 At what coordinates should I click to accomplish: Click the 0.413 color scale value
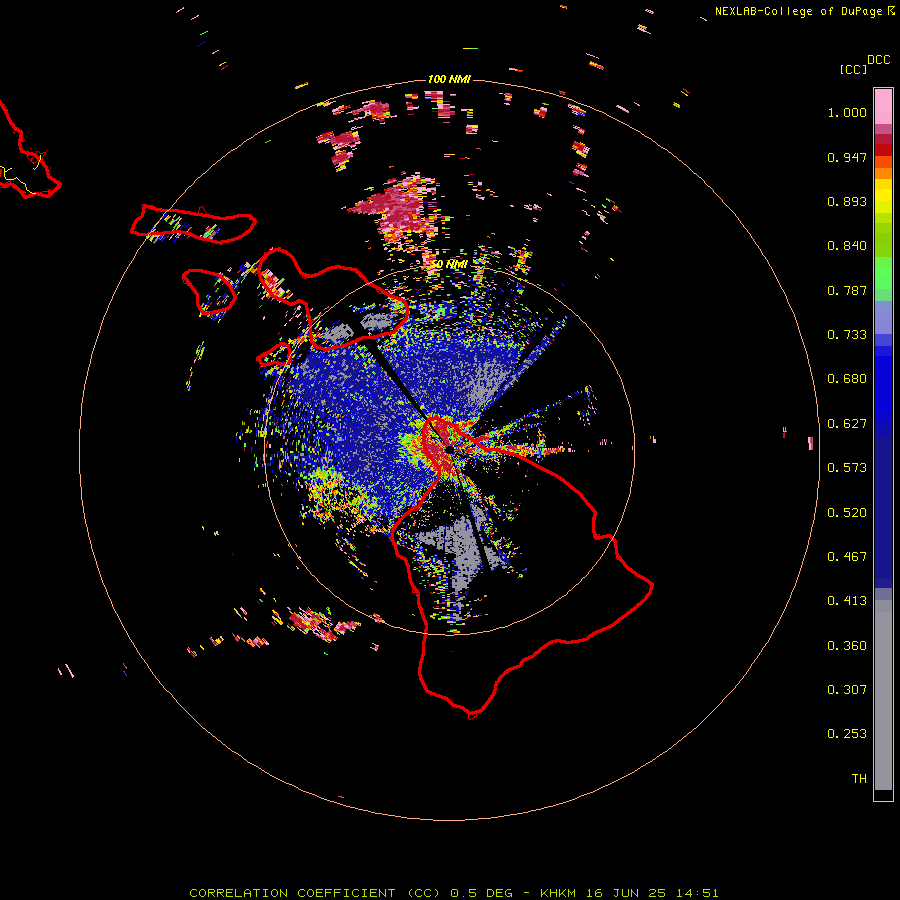(x=847, y=601)
